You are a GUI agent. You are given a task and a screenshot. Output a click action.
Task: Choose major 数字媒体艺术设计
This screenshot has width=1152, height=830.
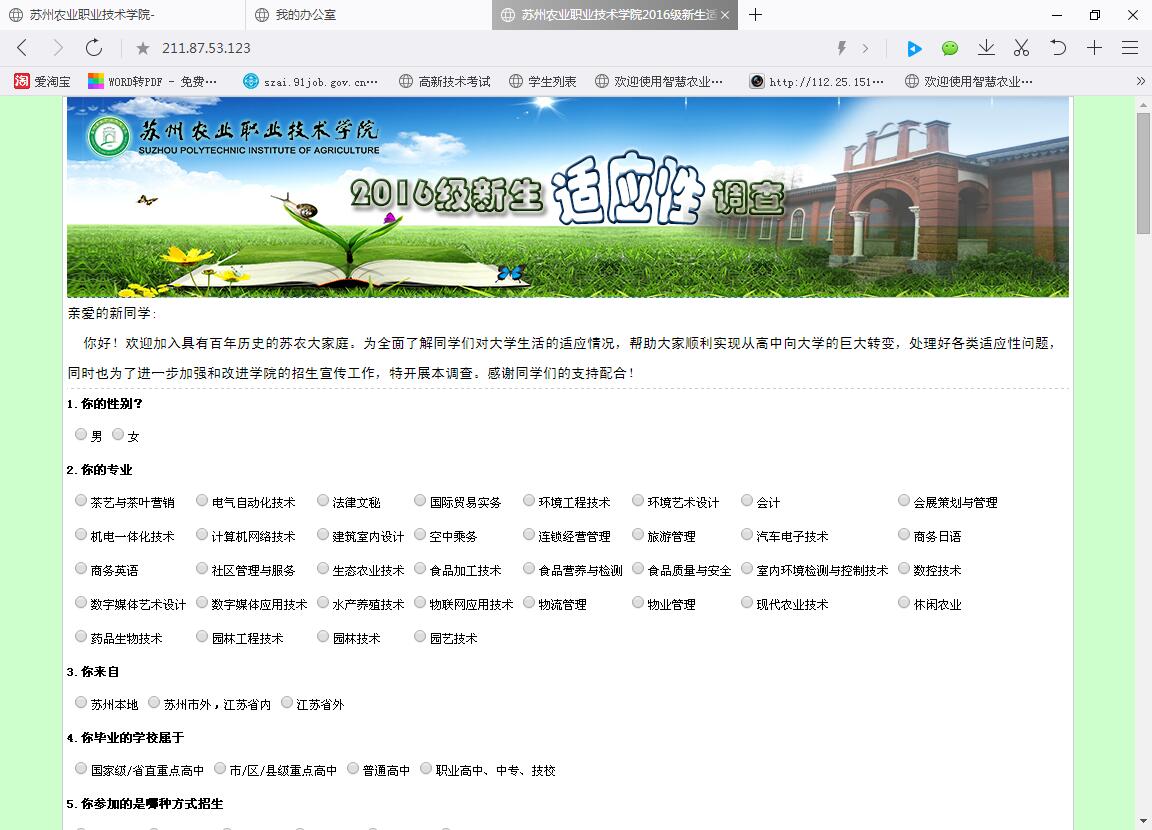(x=81, y=602)
